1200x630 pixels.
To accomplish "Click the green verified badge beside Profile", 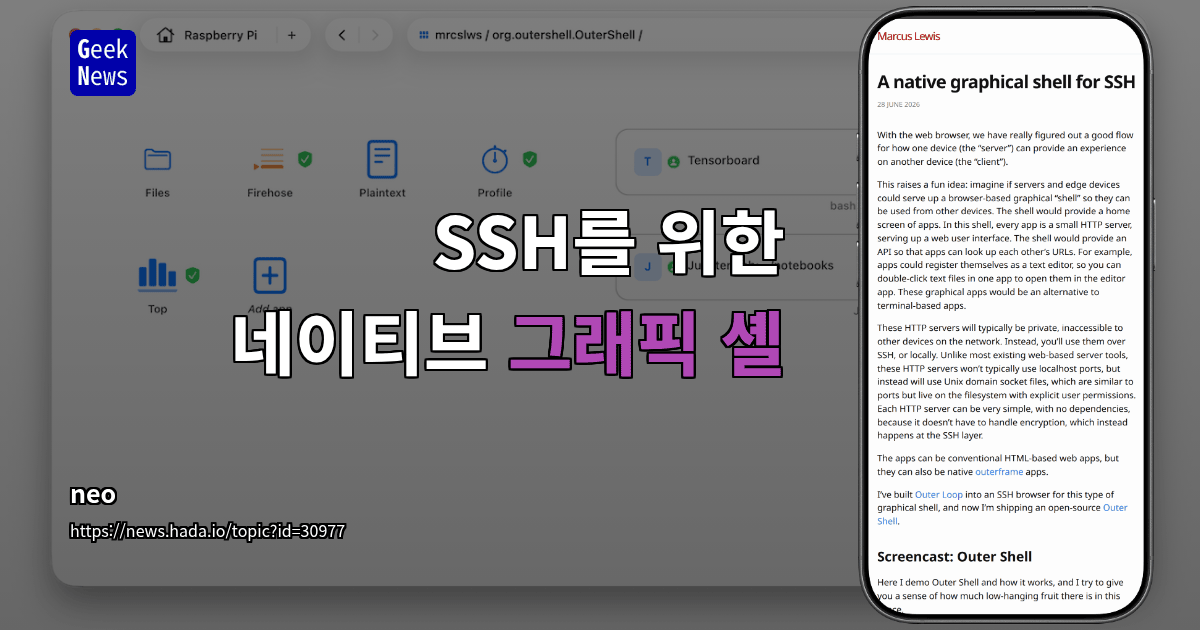I will 530,158.
